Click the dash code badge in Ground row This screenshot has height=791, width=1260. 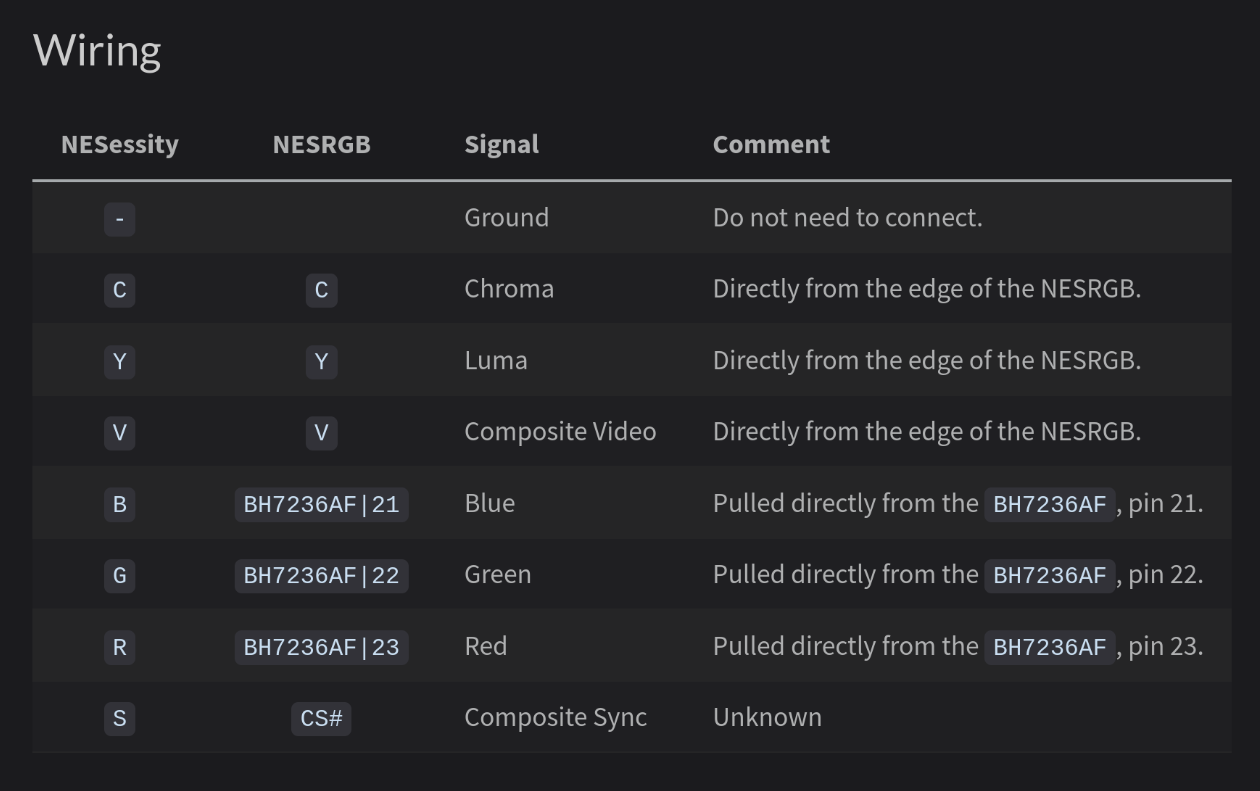click(x=119, y=218)
